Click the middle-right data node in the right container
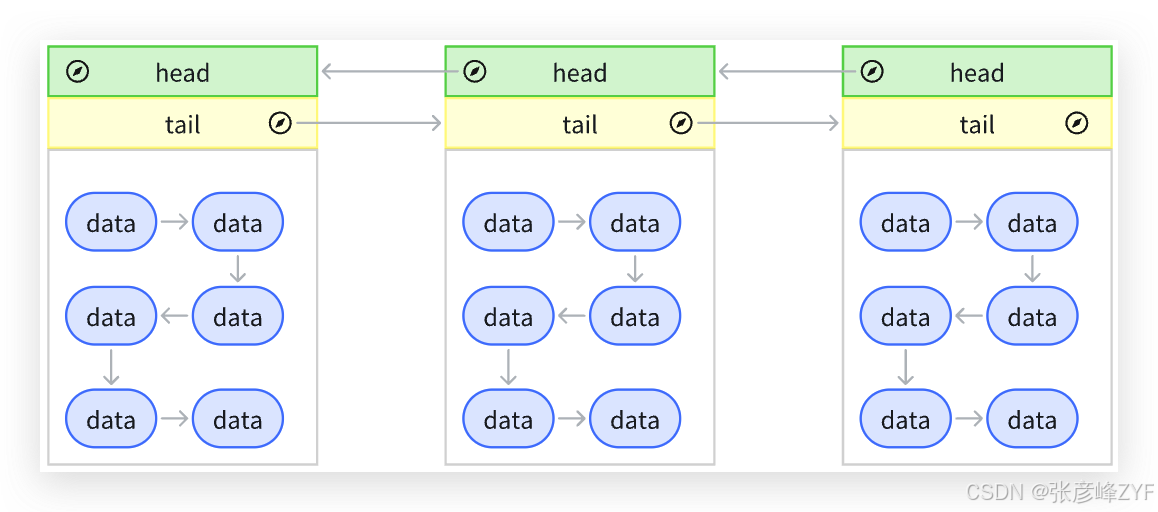Image resolution: width=1158 pixels, height=512 pixels. pos(1032,316)
